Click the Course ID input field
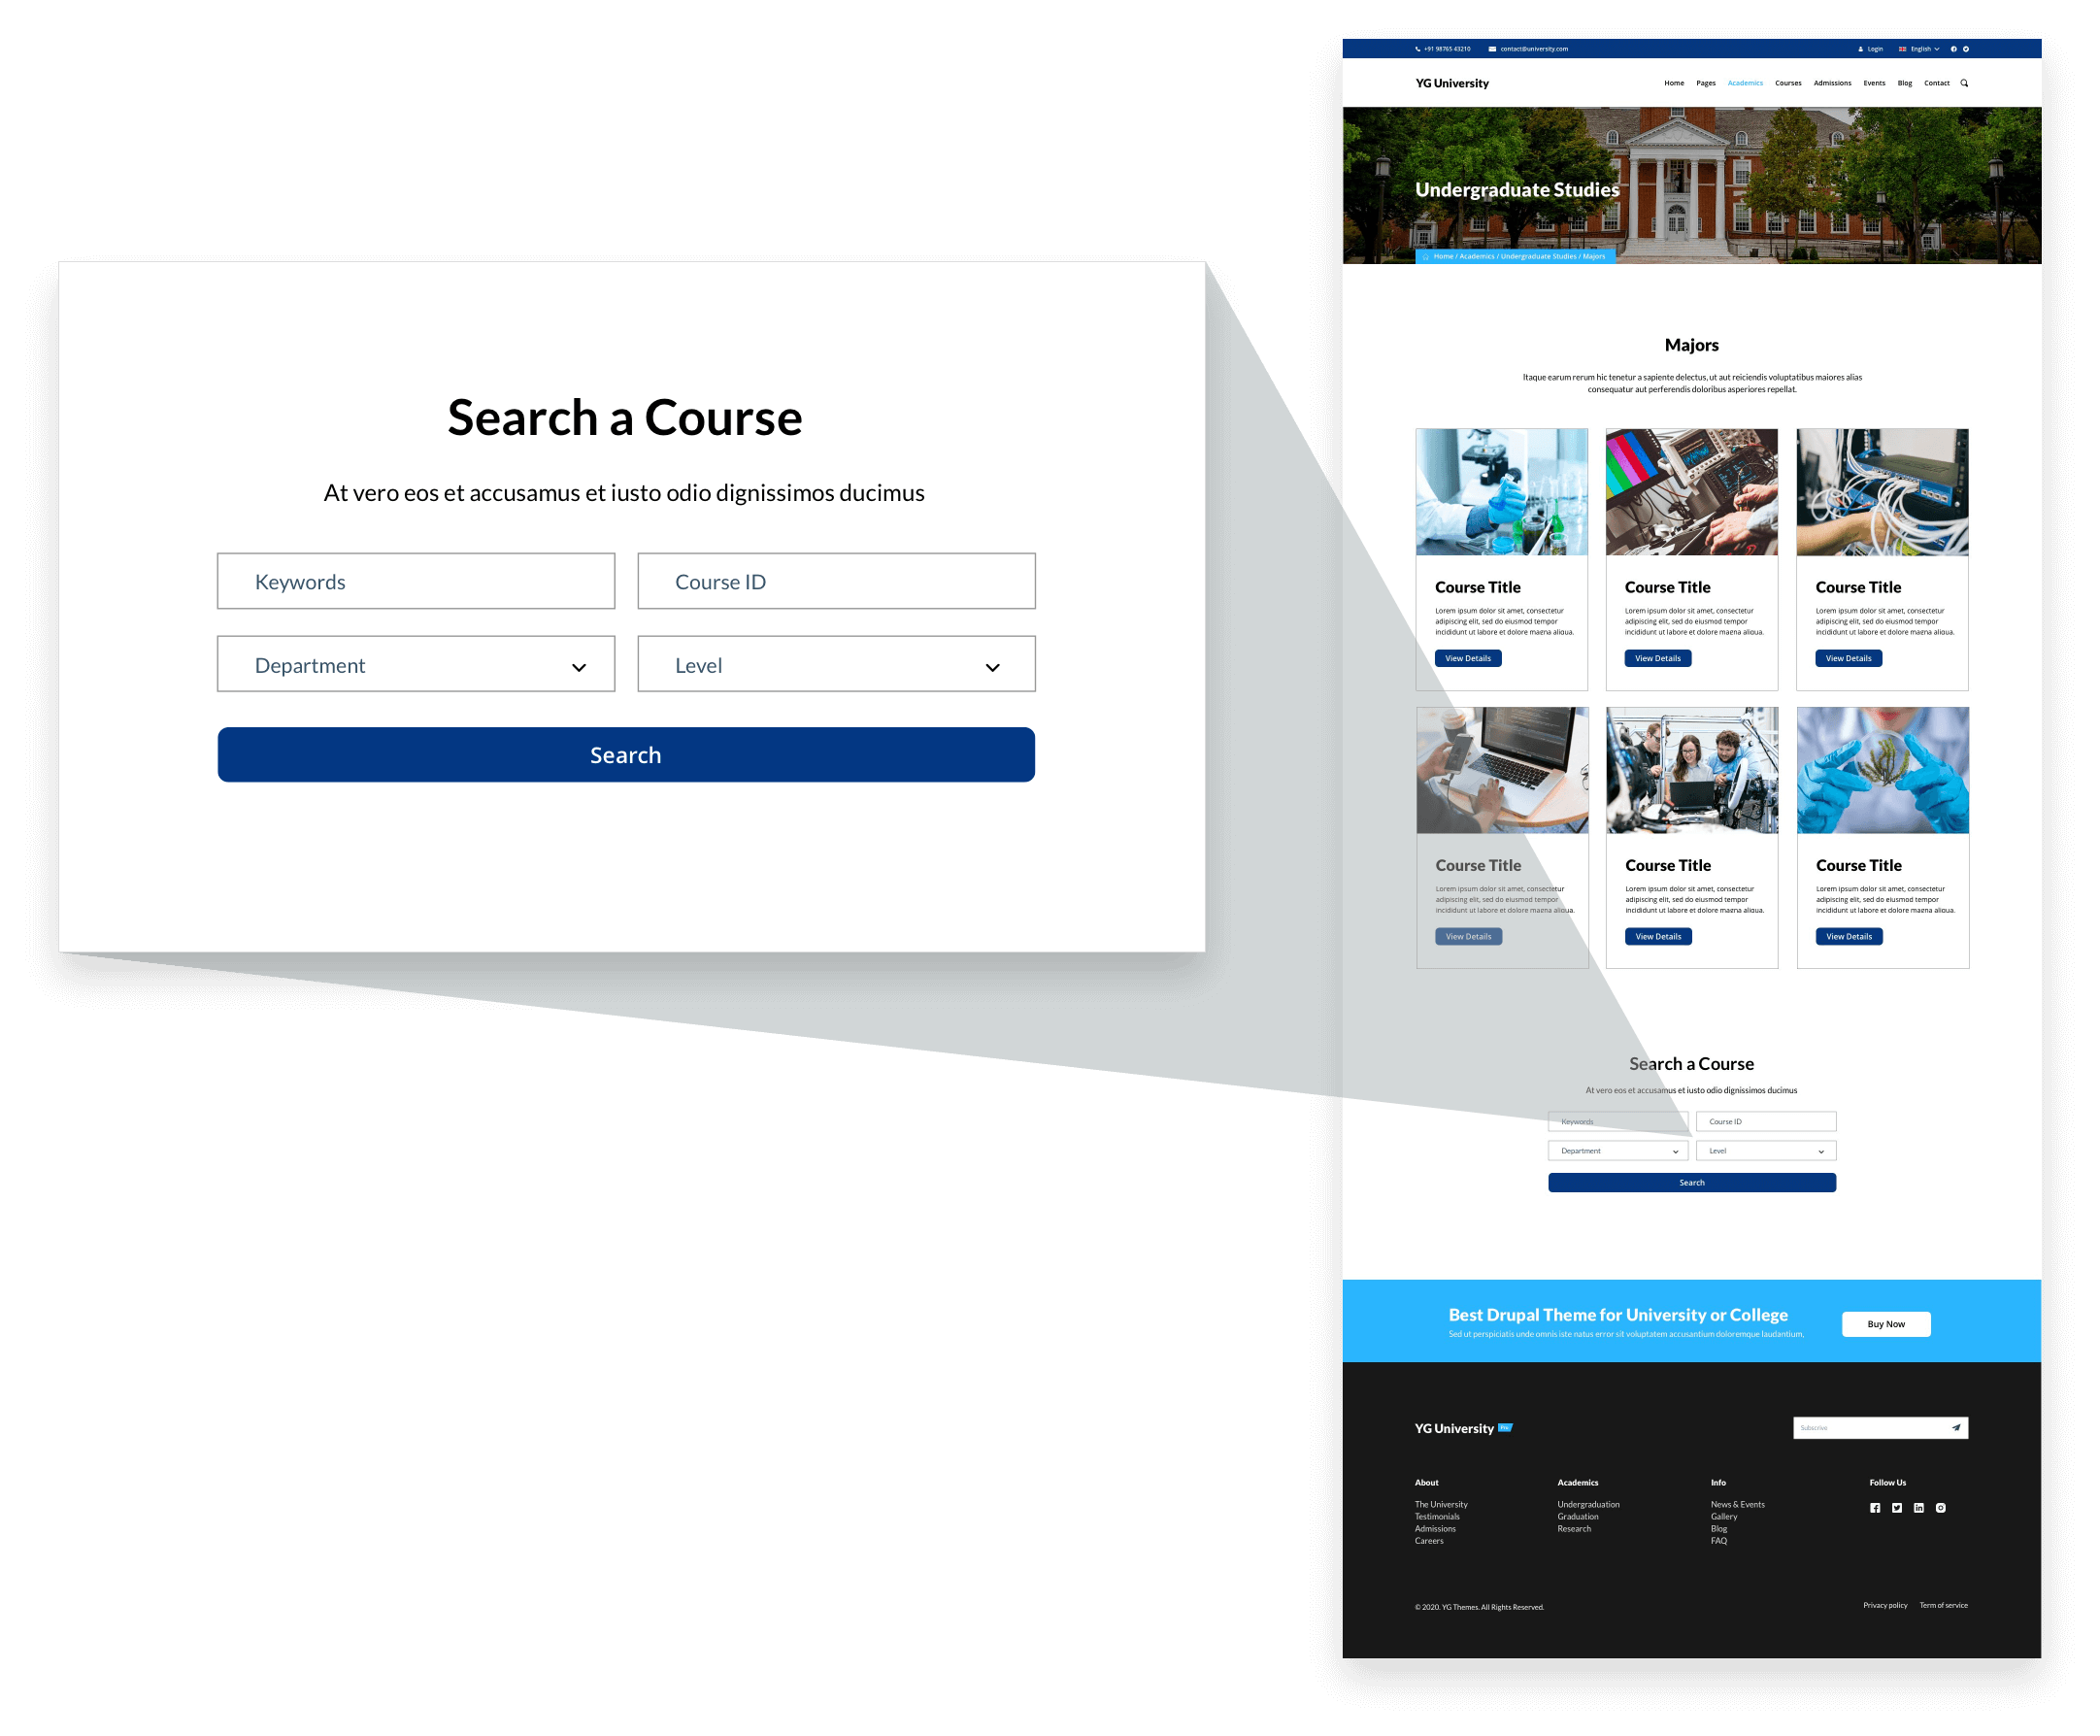Screen dimensions: 2100x1736 pos(837,581)
